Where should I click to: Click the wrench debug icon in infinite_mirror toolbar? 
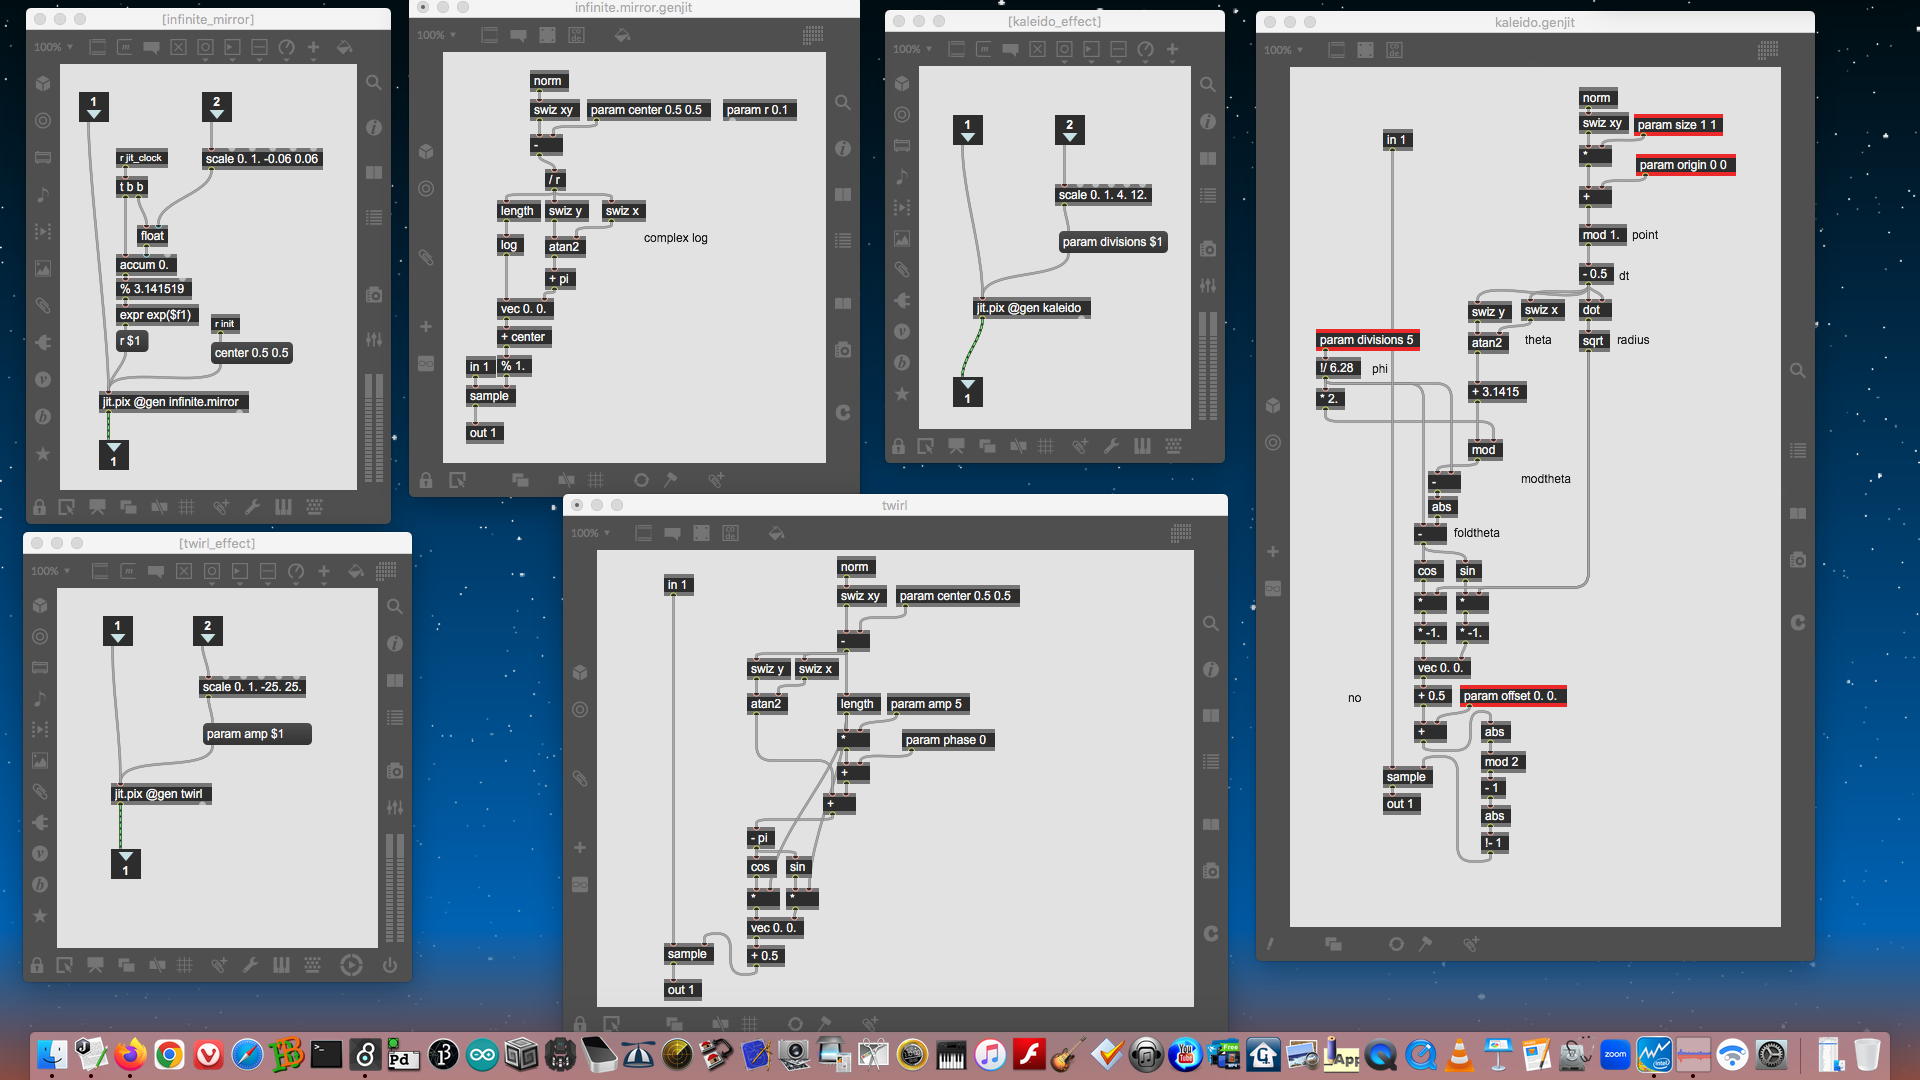pos(252,507)
